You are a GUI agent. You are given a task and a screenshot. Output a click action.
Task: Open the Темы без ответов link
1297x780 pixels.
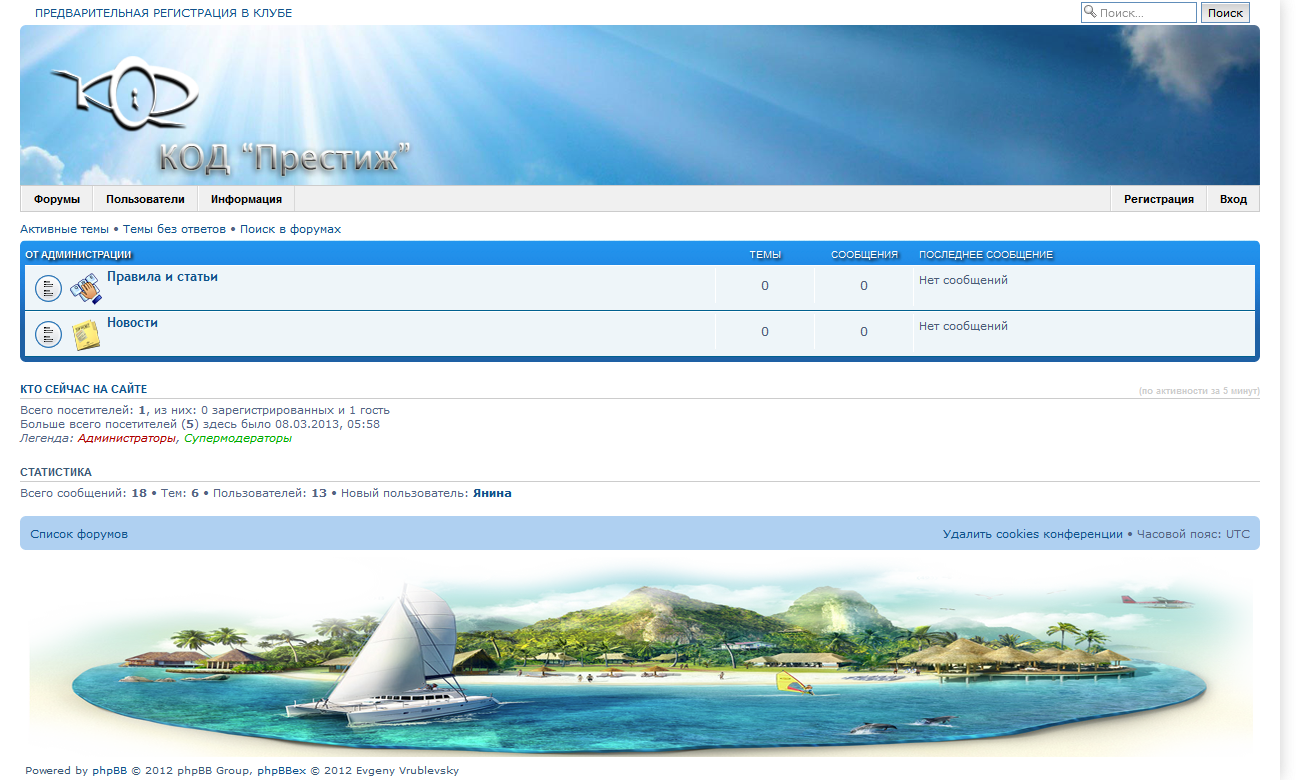[174, 229]
